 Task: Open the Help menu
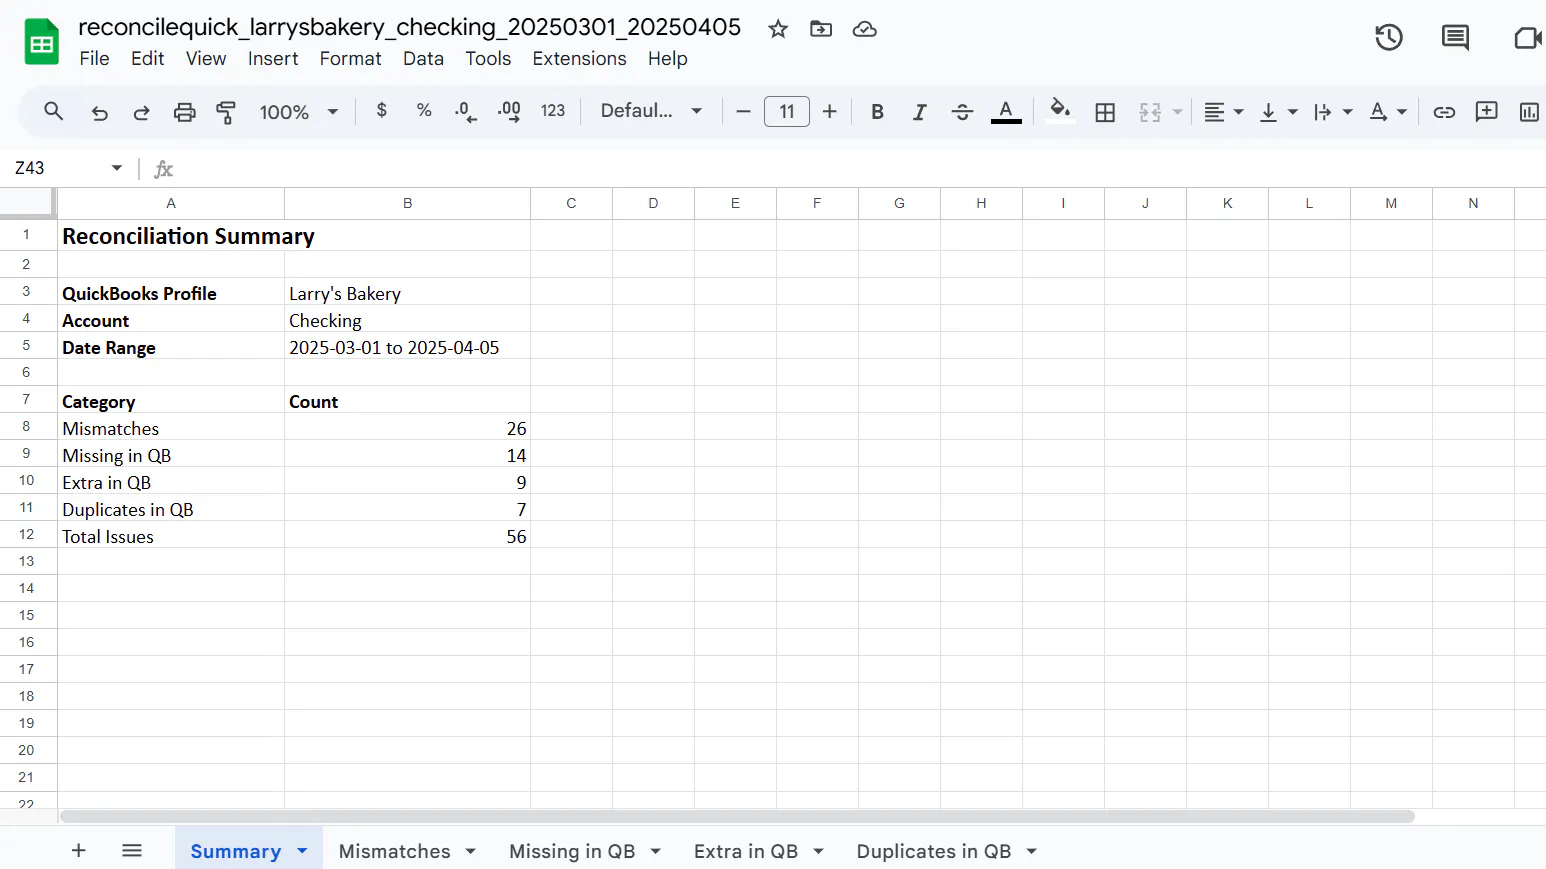click(667, 59)
